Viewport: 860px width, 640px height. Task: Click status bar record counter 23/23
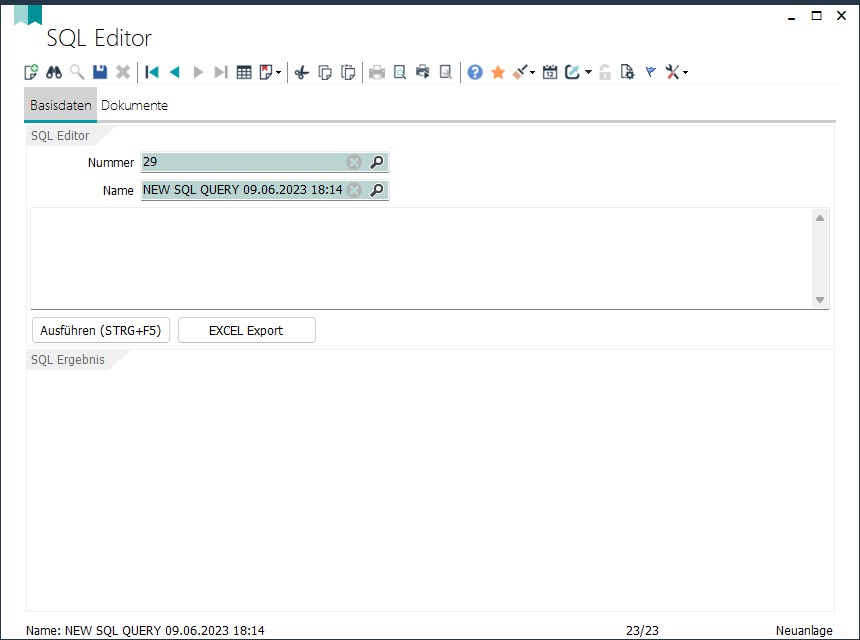pos(642,631)
